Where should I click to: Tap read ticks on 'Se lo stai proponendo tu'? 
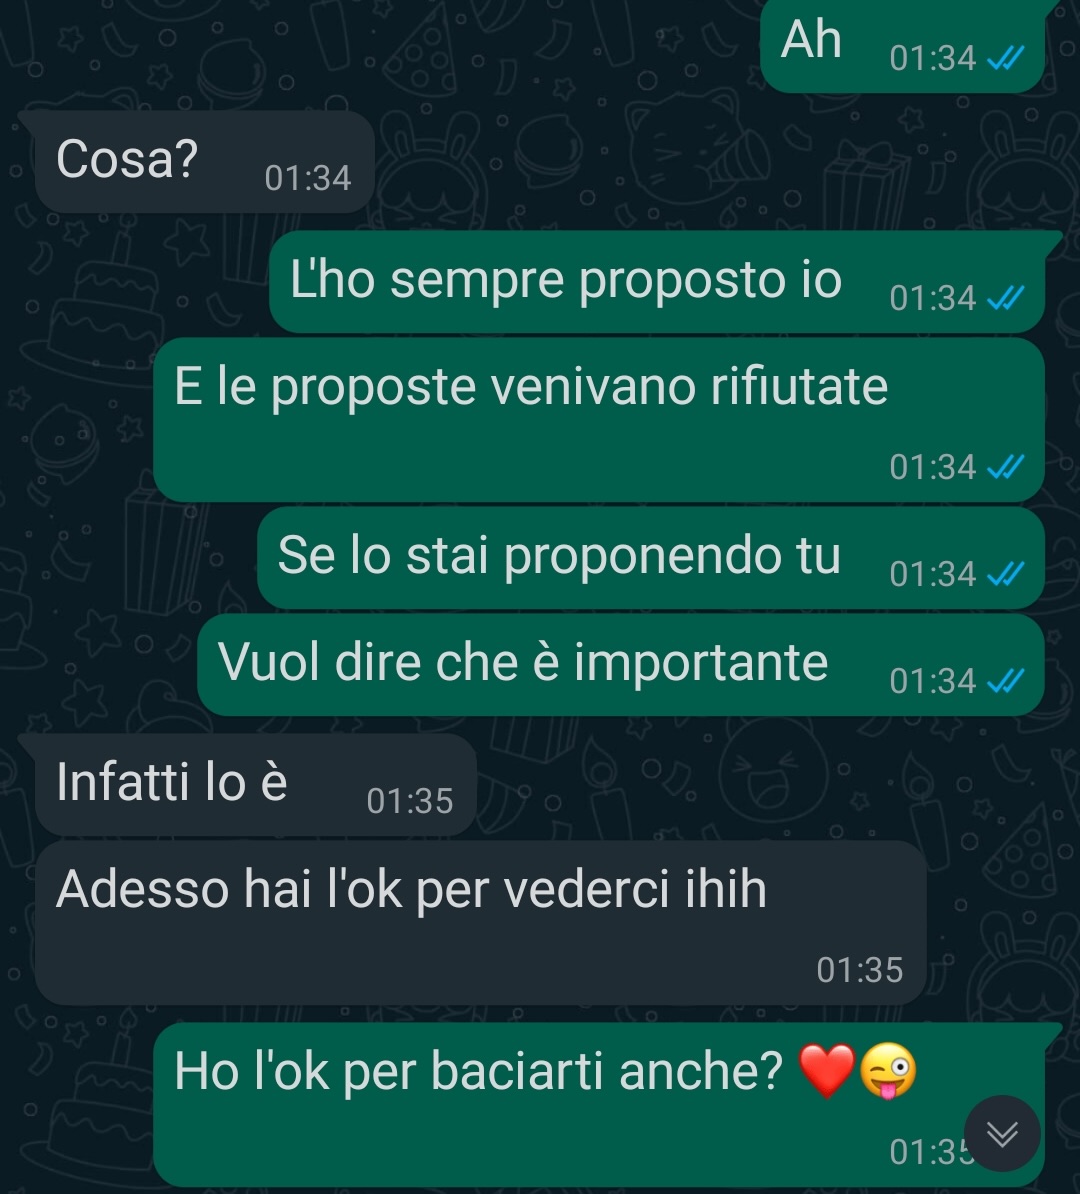pyautogui.click(x=1005, y=573)
